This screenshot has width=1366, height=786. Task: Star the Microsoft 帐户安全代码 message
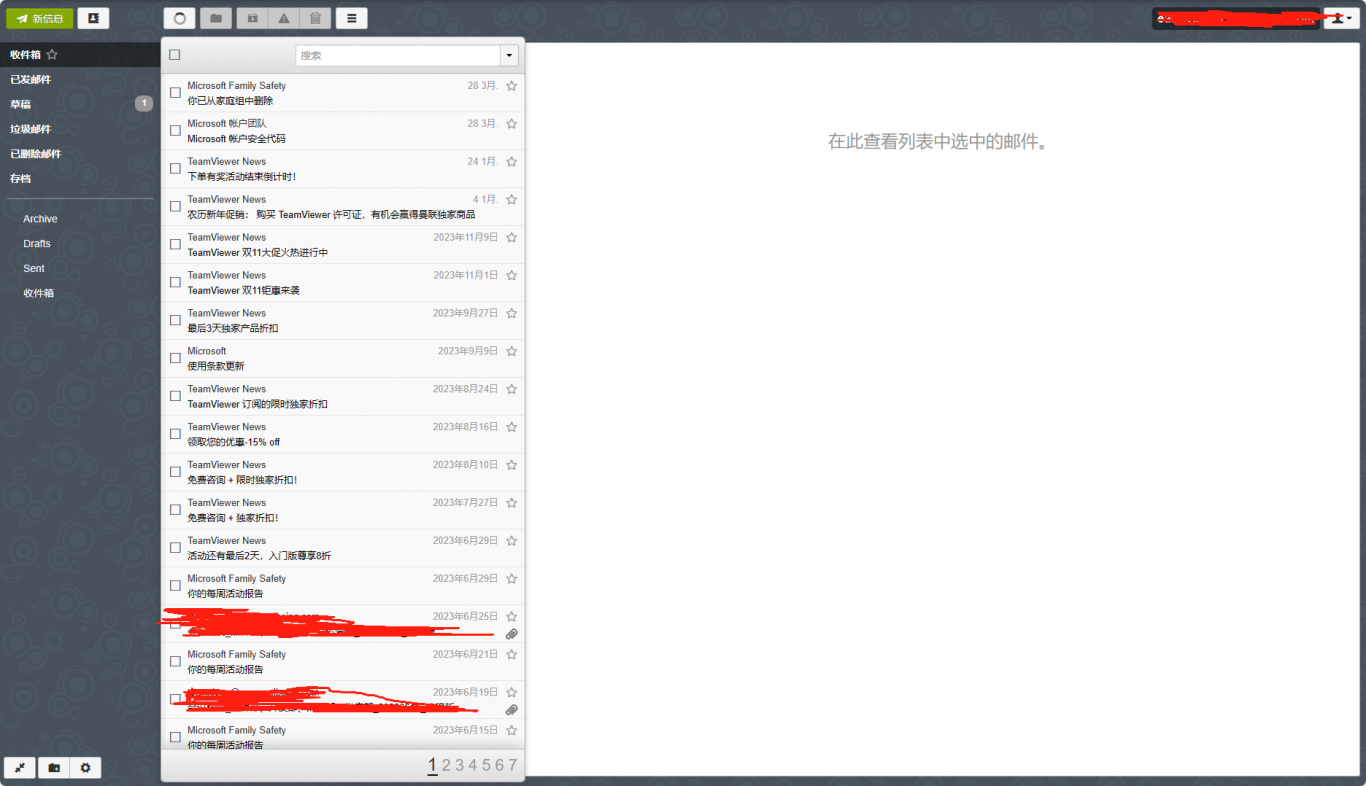511,124
